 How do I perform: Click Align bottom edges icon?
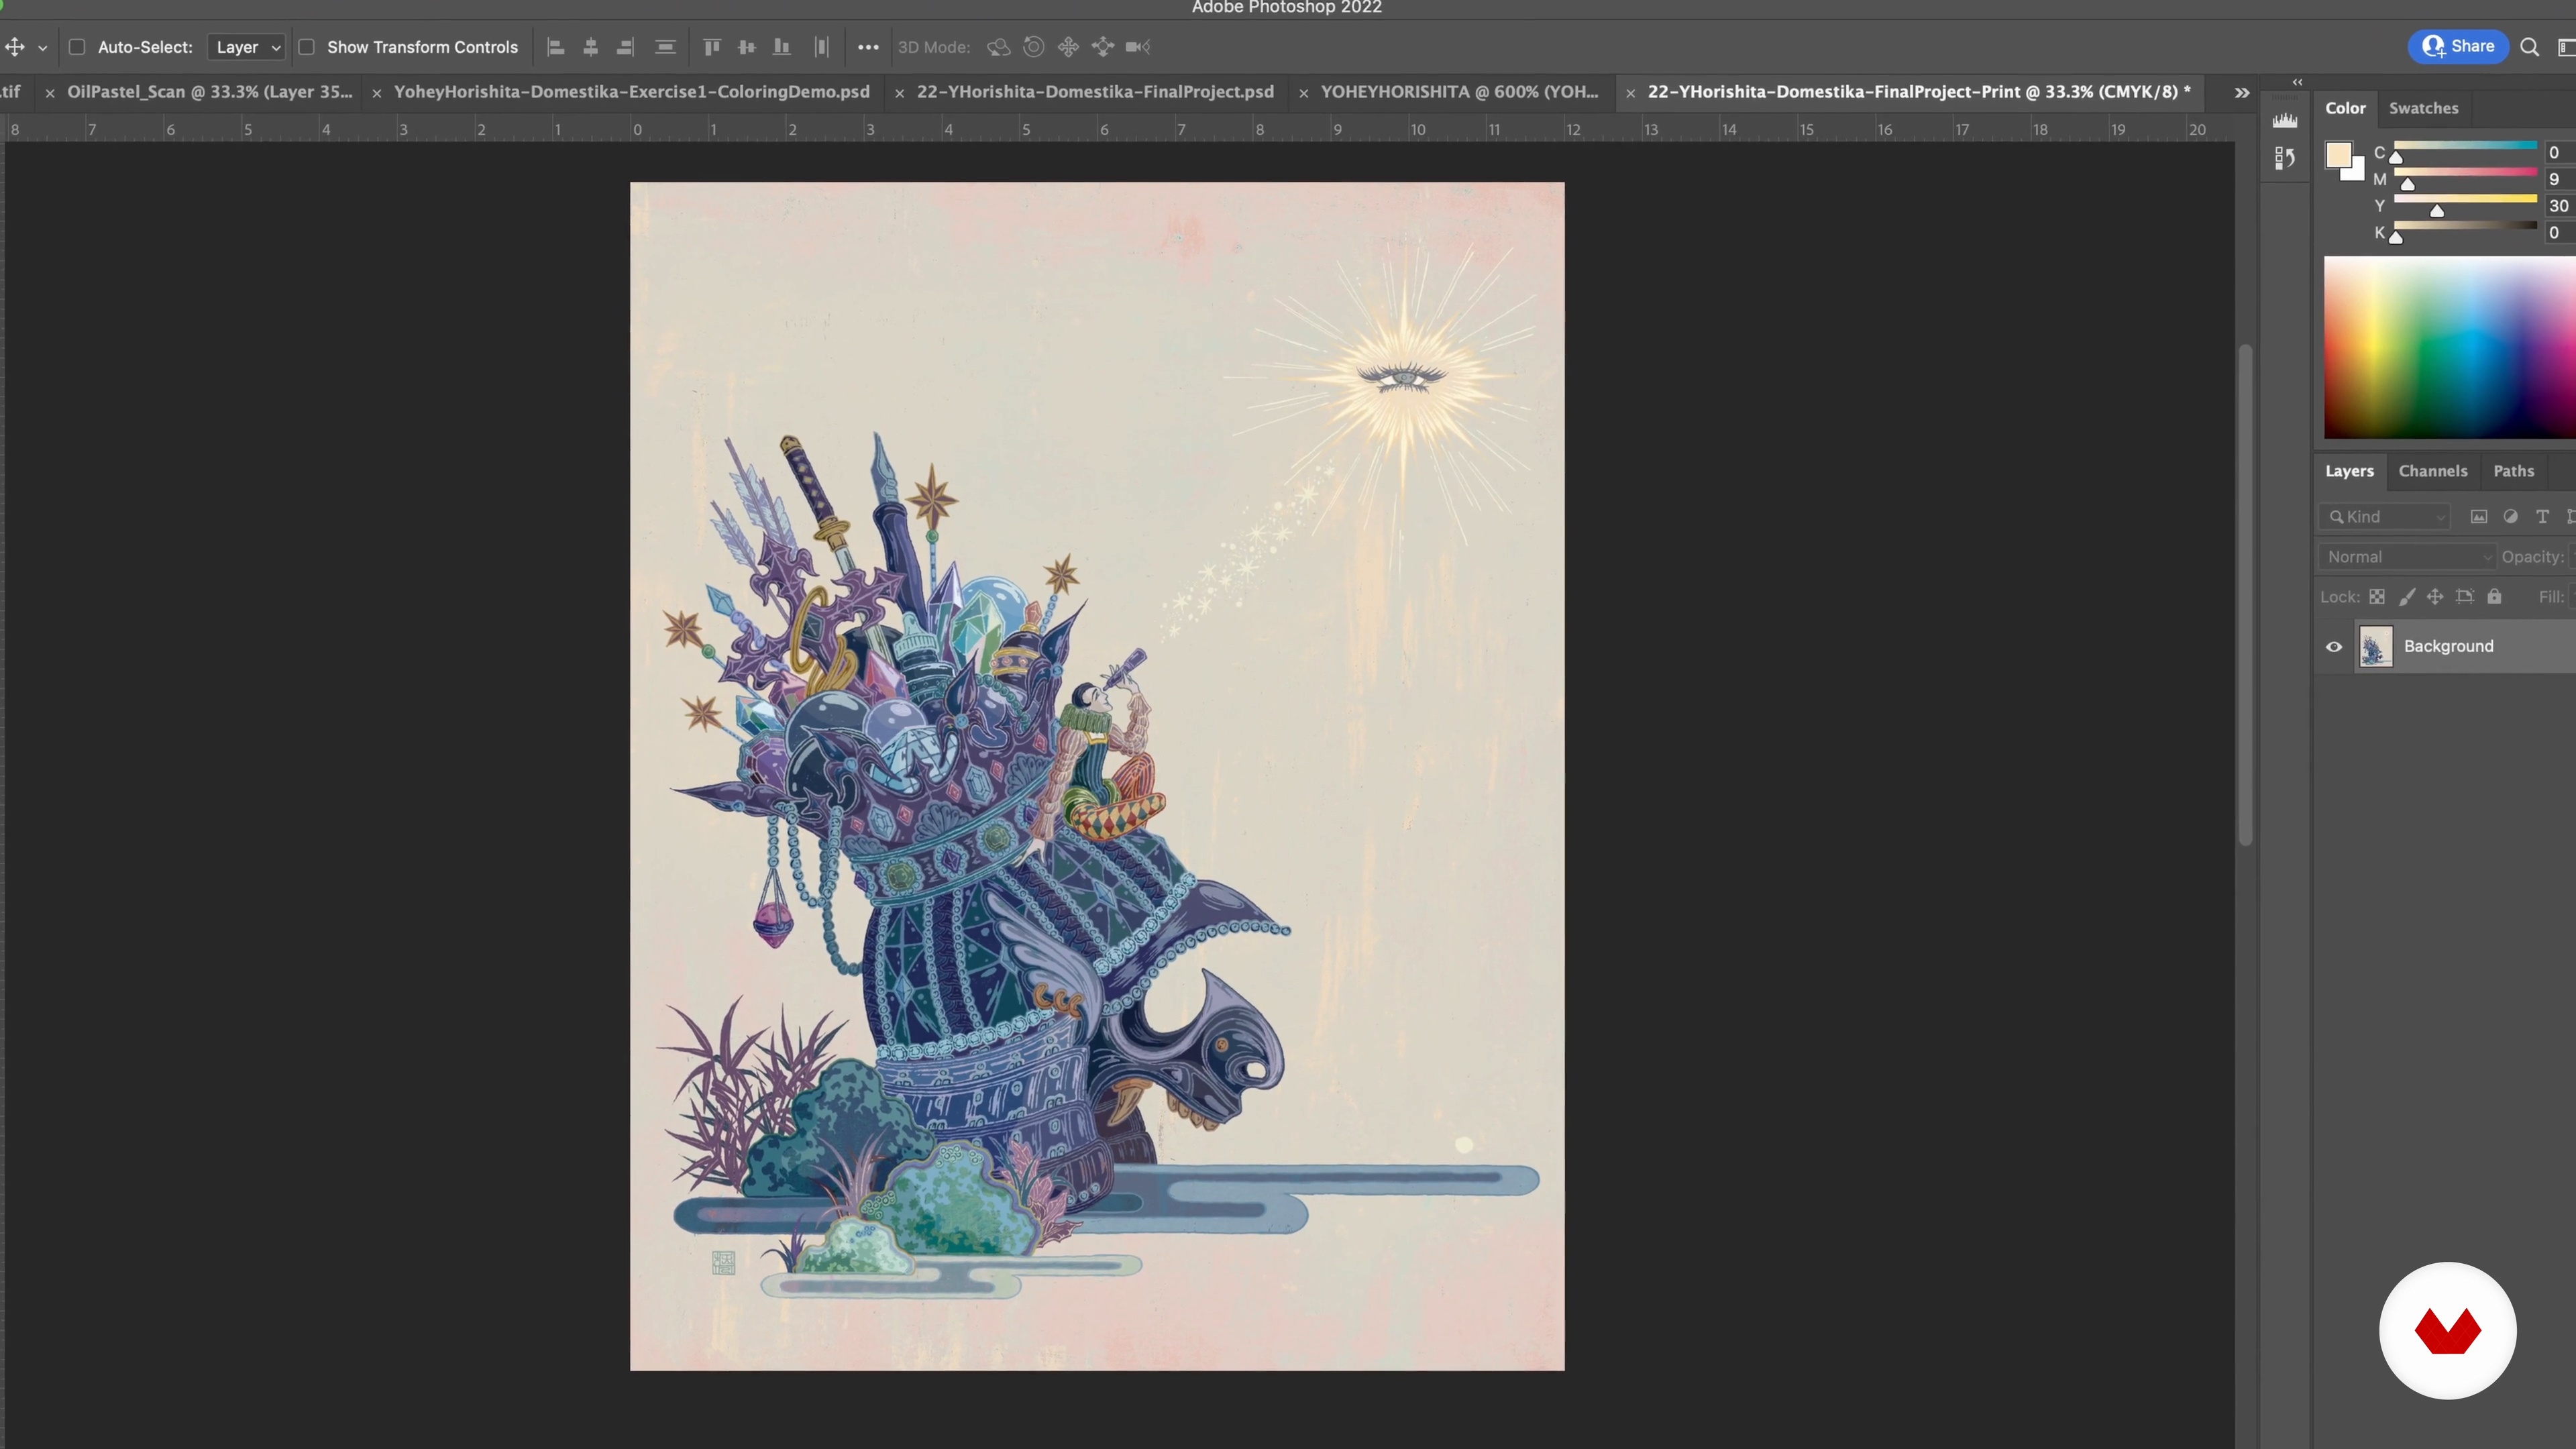tap(782, 47)
